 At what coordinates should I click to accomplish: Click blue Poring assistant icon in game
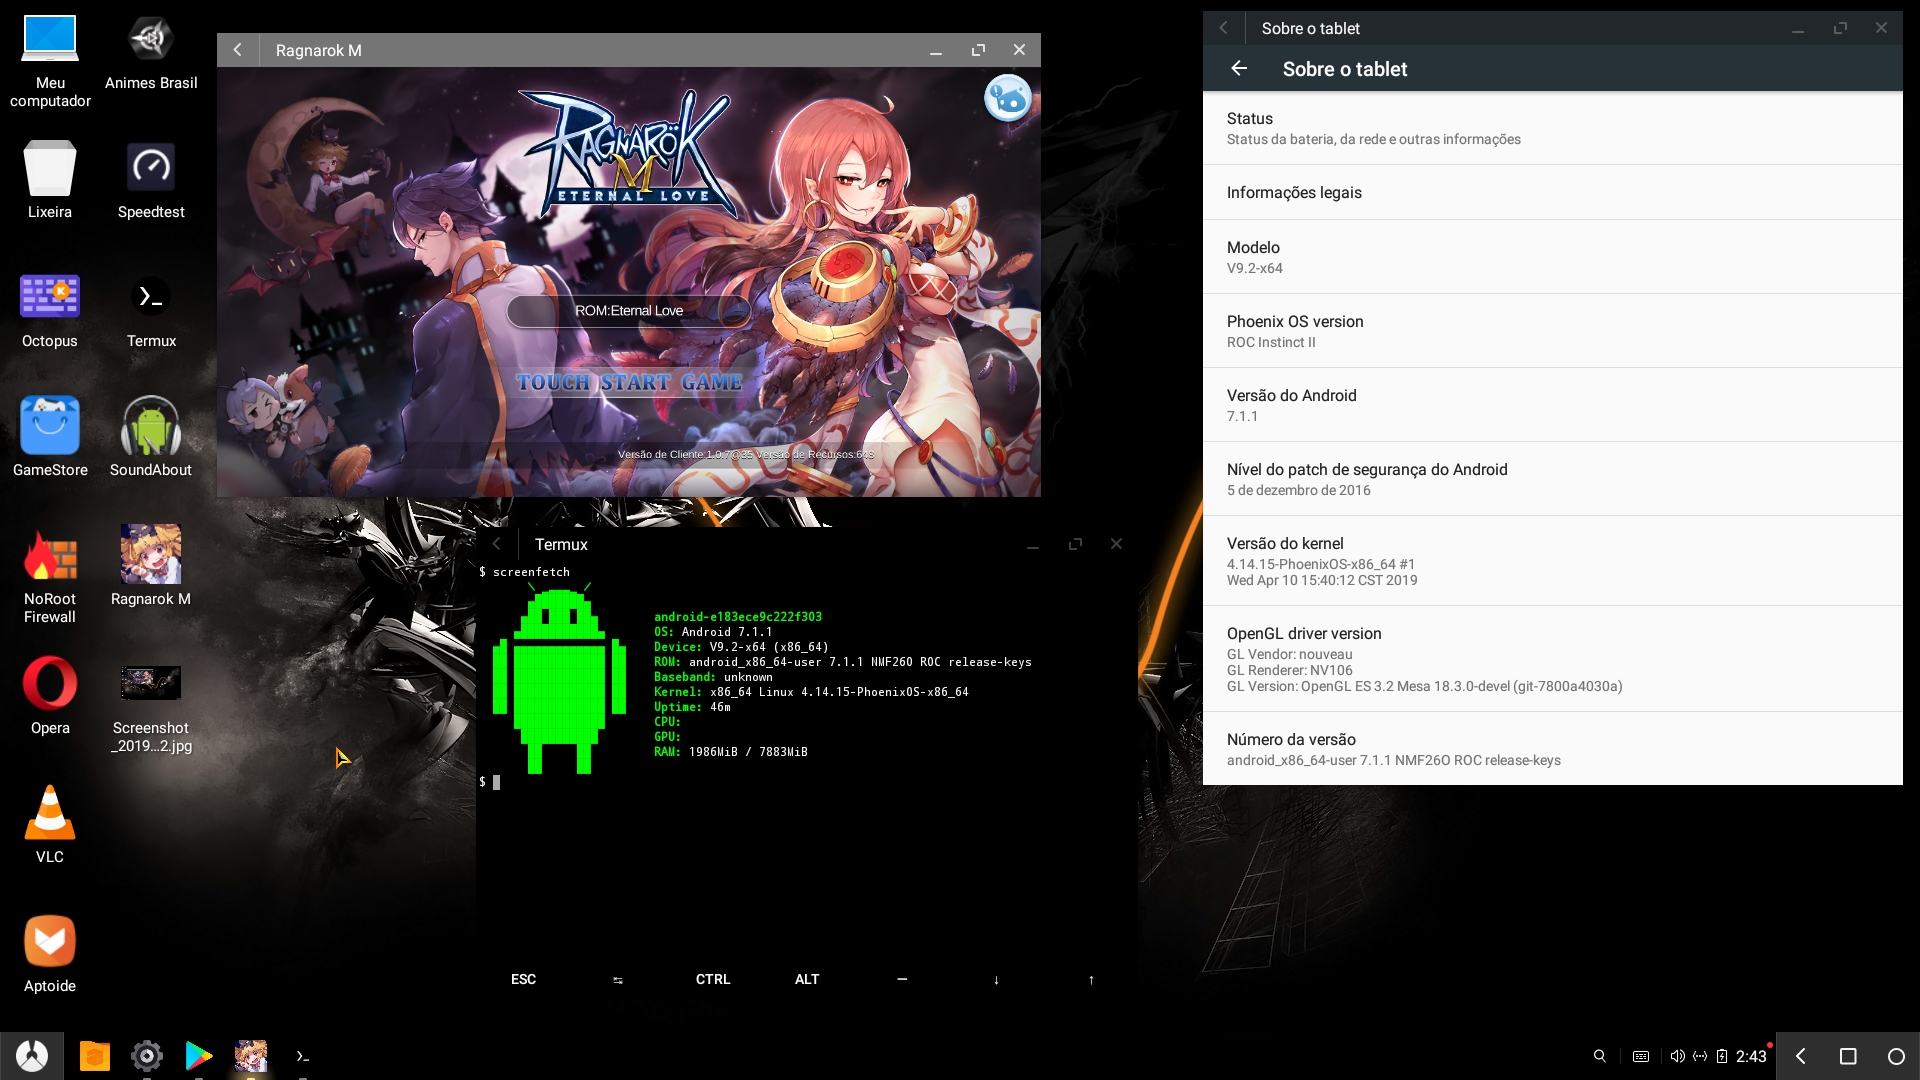click(x=1008, y=98)
